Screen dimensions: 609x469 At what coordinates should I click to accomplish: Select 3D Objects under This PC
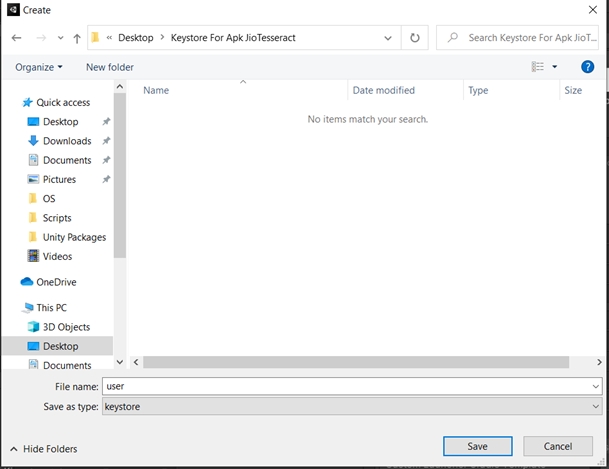coord(66,327)
